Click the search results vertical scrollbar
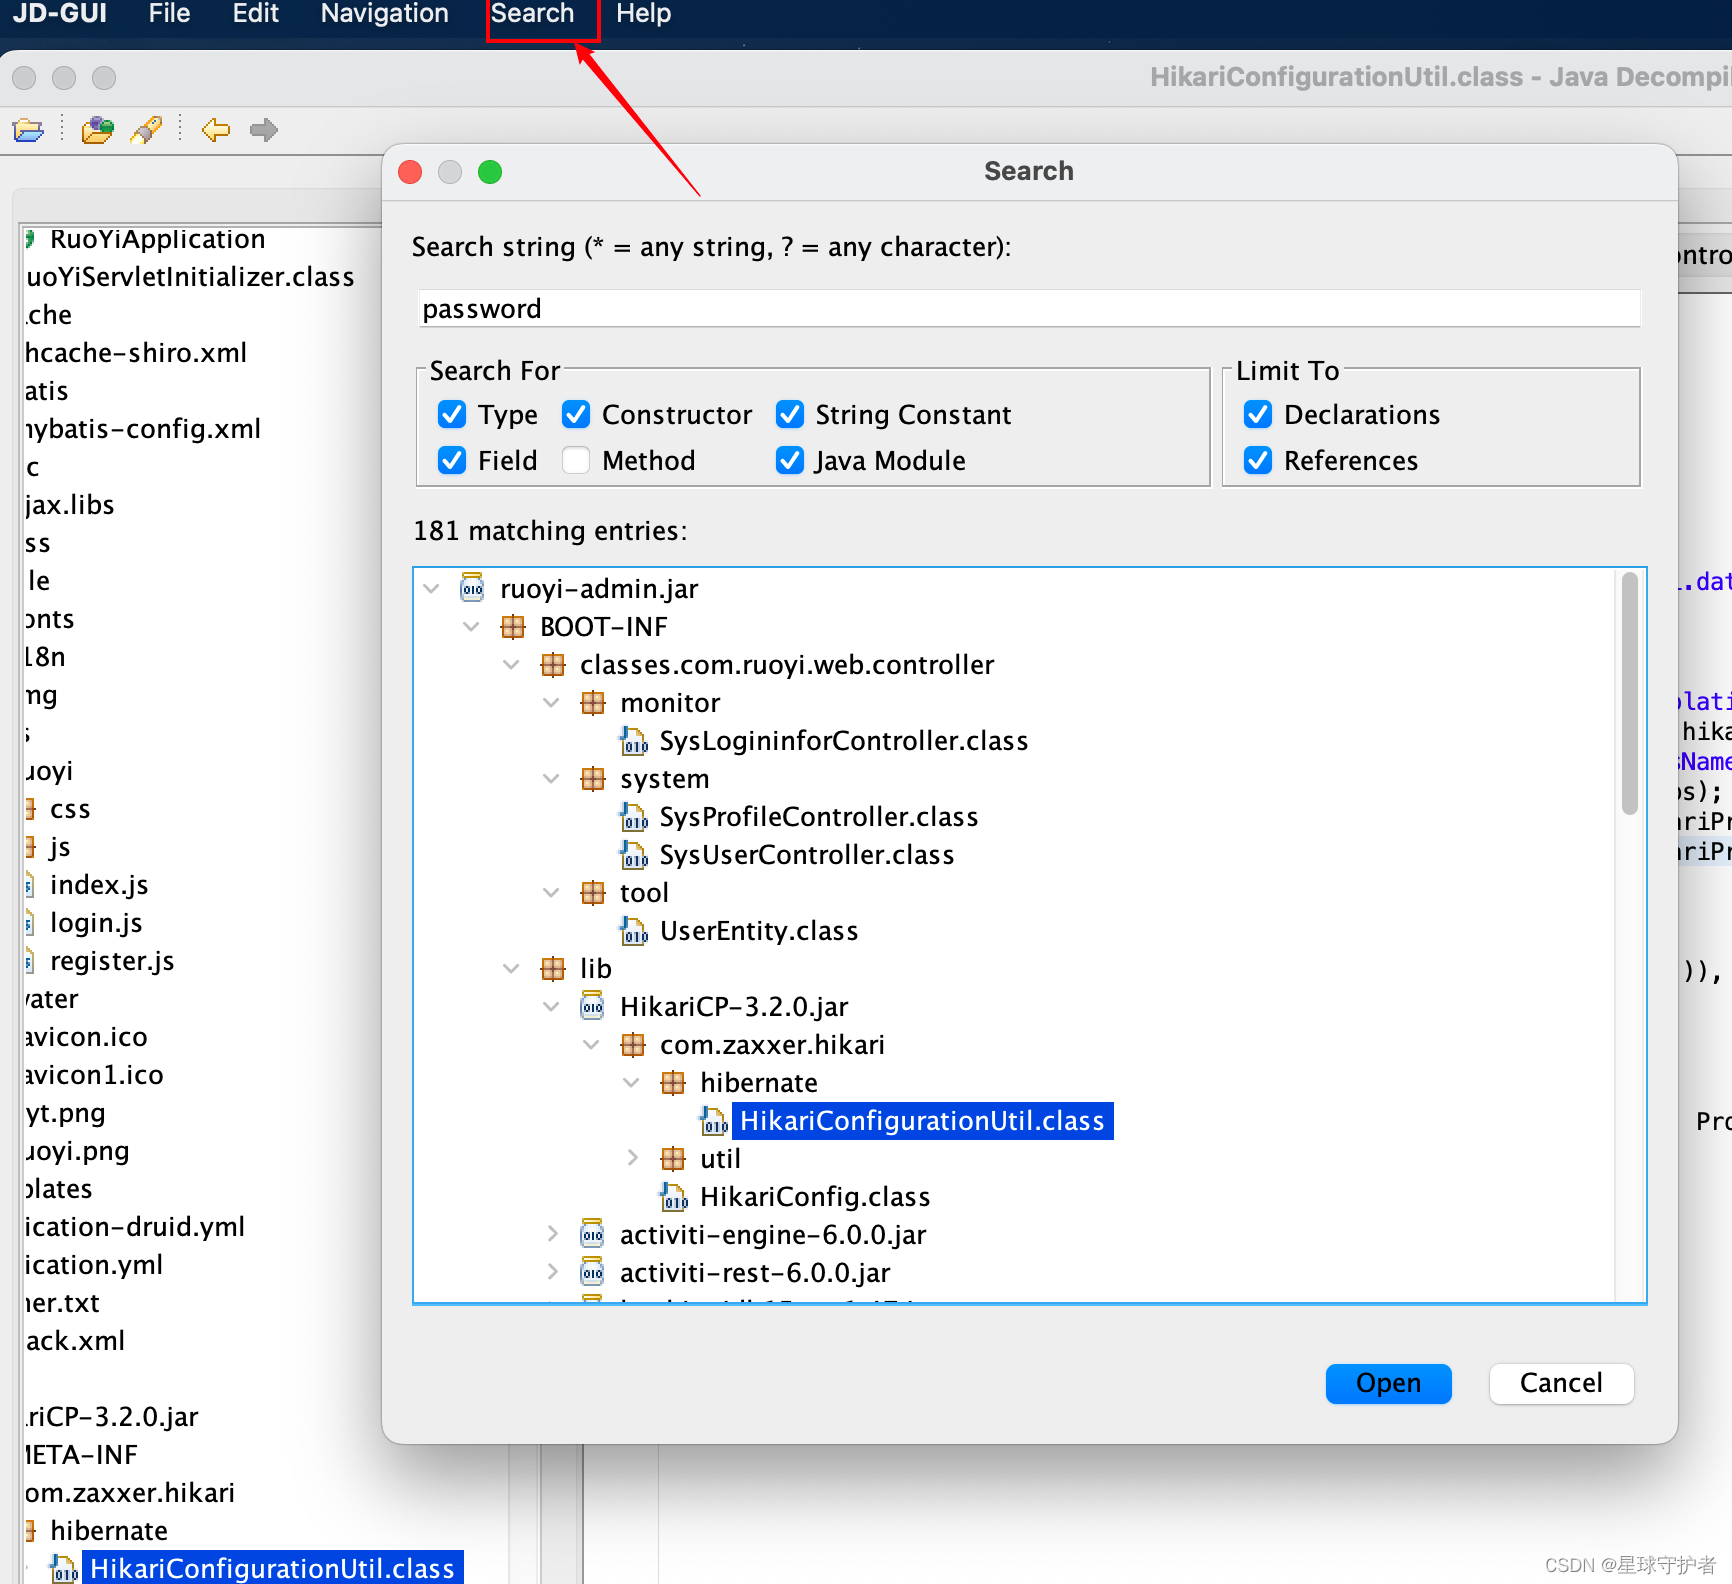Screen dimensions: 1732x1584 pyautogui.click(x=1629, y=692)
